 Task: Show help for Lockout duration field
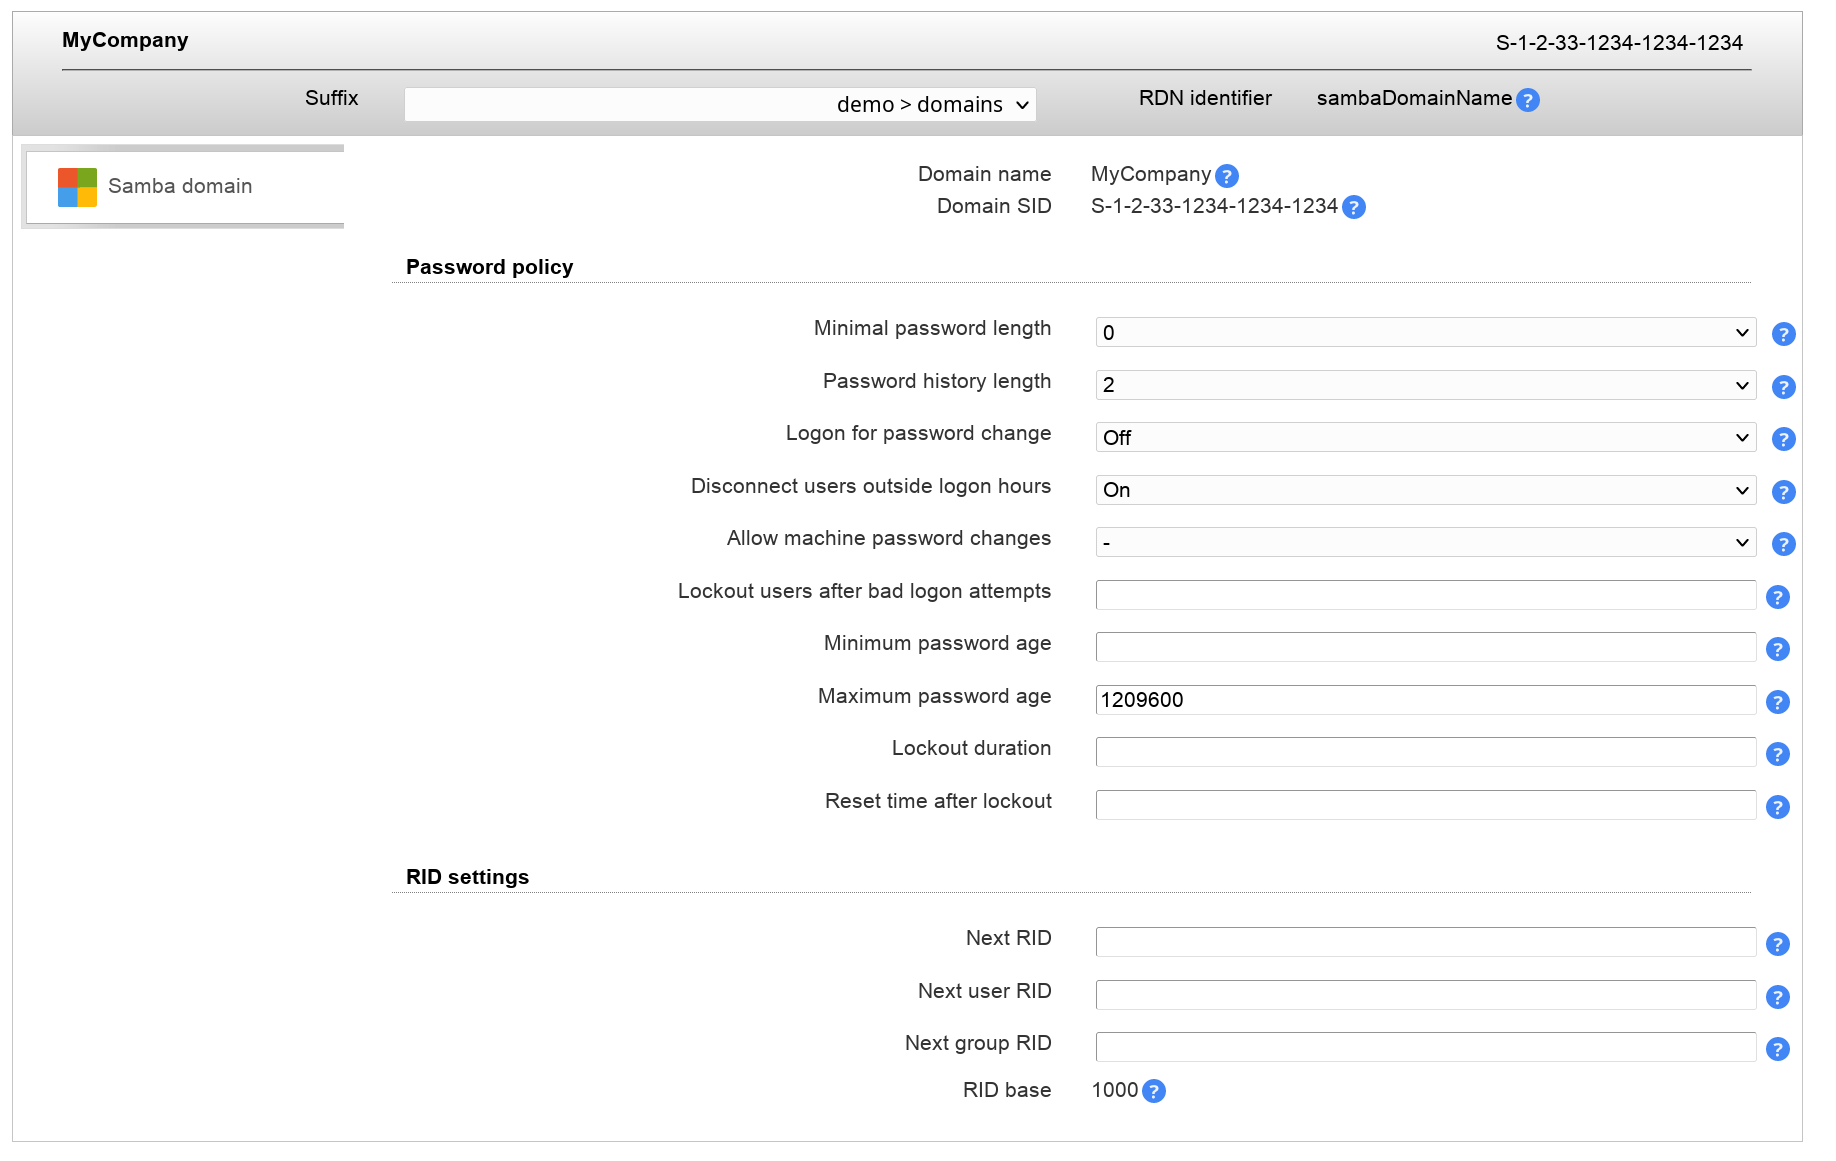coord(1777,754)
